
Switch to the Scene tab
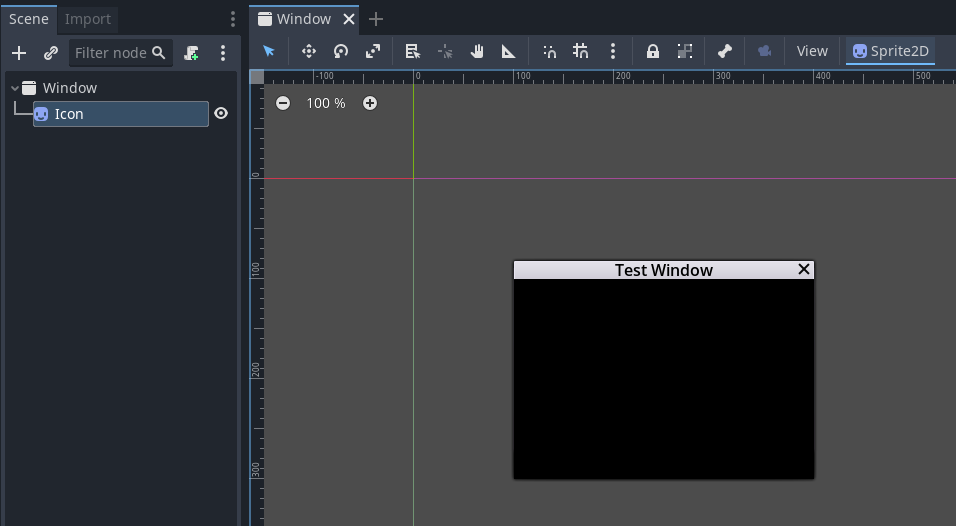click(x=29, y=19)
